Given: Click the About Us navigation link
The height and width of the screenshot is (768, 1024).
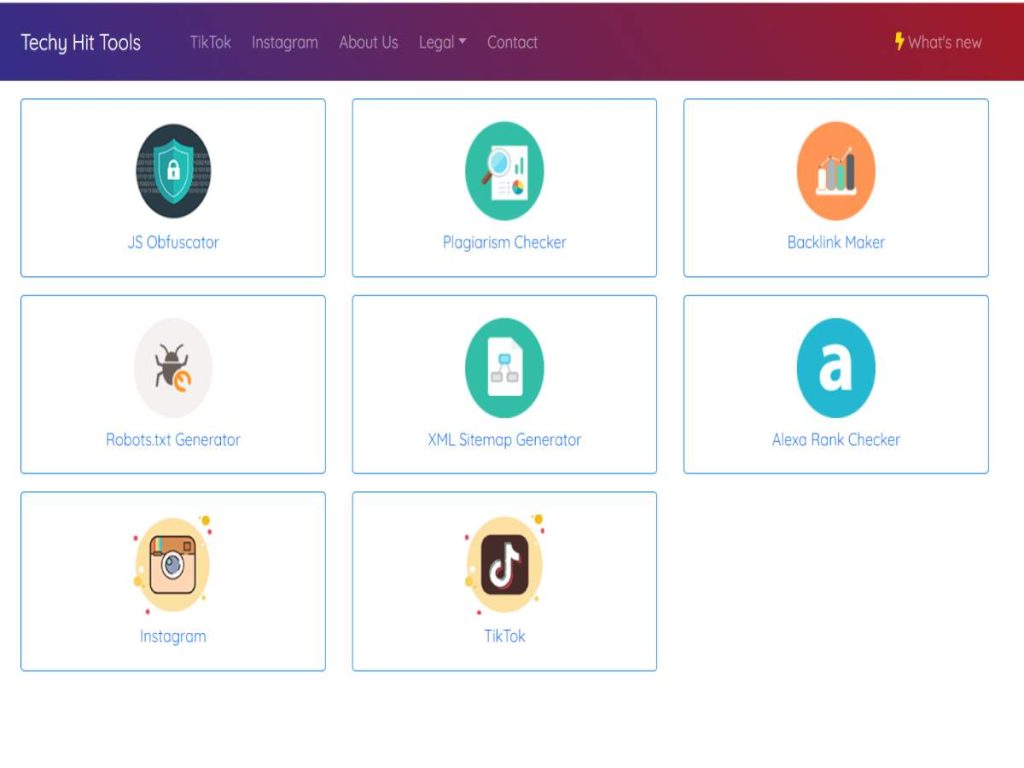Looking at the screenshot, I should click(x=368, y=42).
